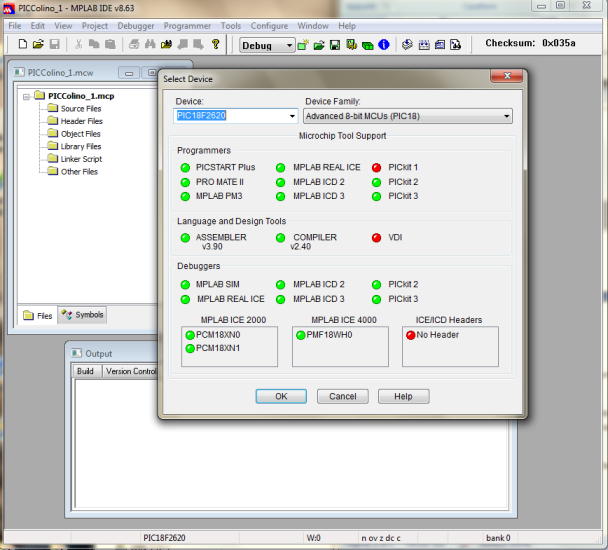Open the Tools menu
Screen dimensions: 608x550
click(231, 26)
